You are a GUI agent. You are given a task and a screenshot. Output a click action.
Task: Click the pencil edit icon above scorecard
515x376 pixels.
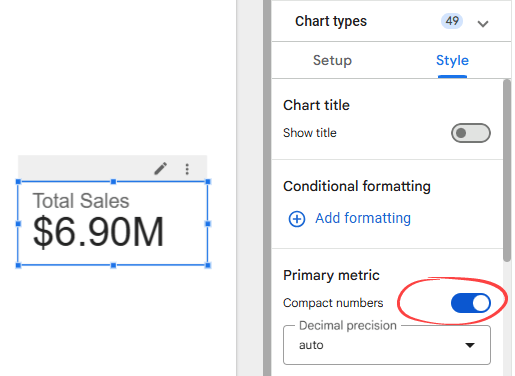[x=160, y=169]
